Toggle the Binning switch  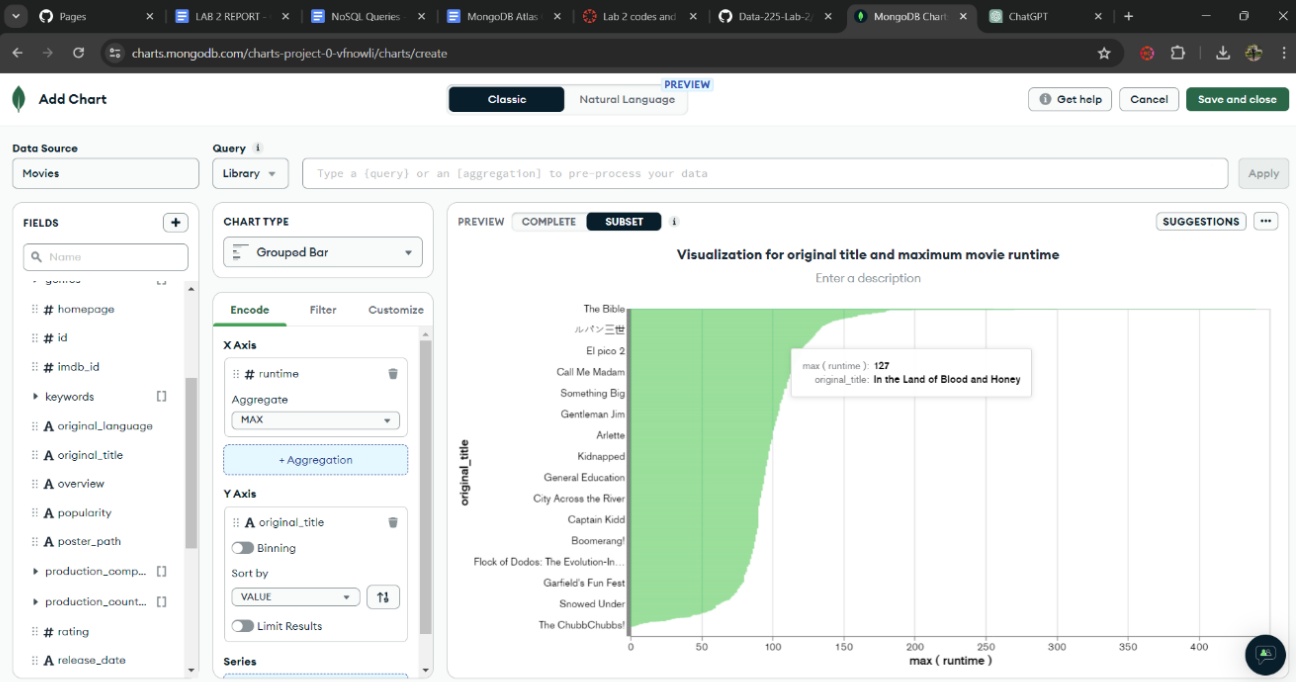242,548
